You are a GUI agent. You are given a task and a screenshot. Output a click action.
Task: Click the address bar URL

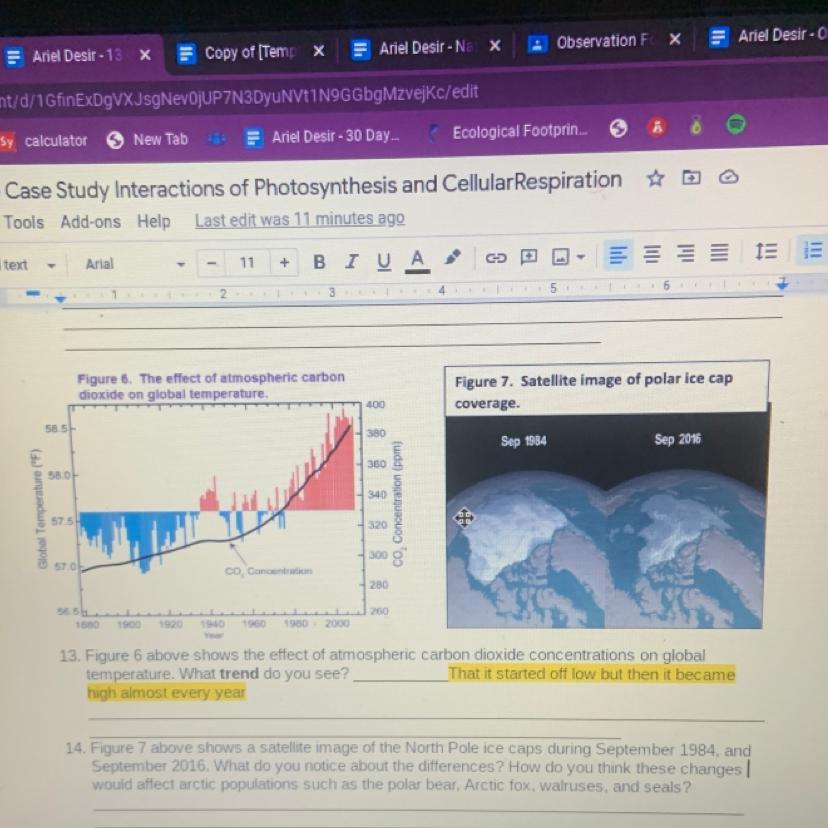[x=239, y=96]
